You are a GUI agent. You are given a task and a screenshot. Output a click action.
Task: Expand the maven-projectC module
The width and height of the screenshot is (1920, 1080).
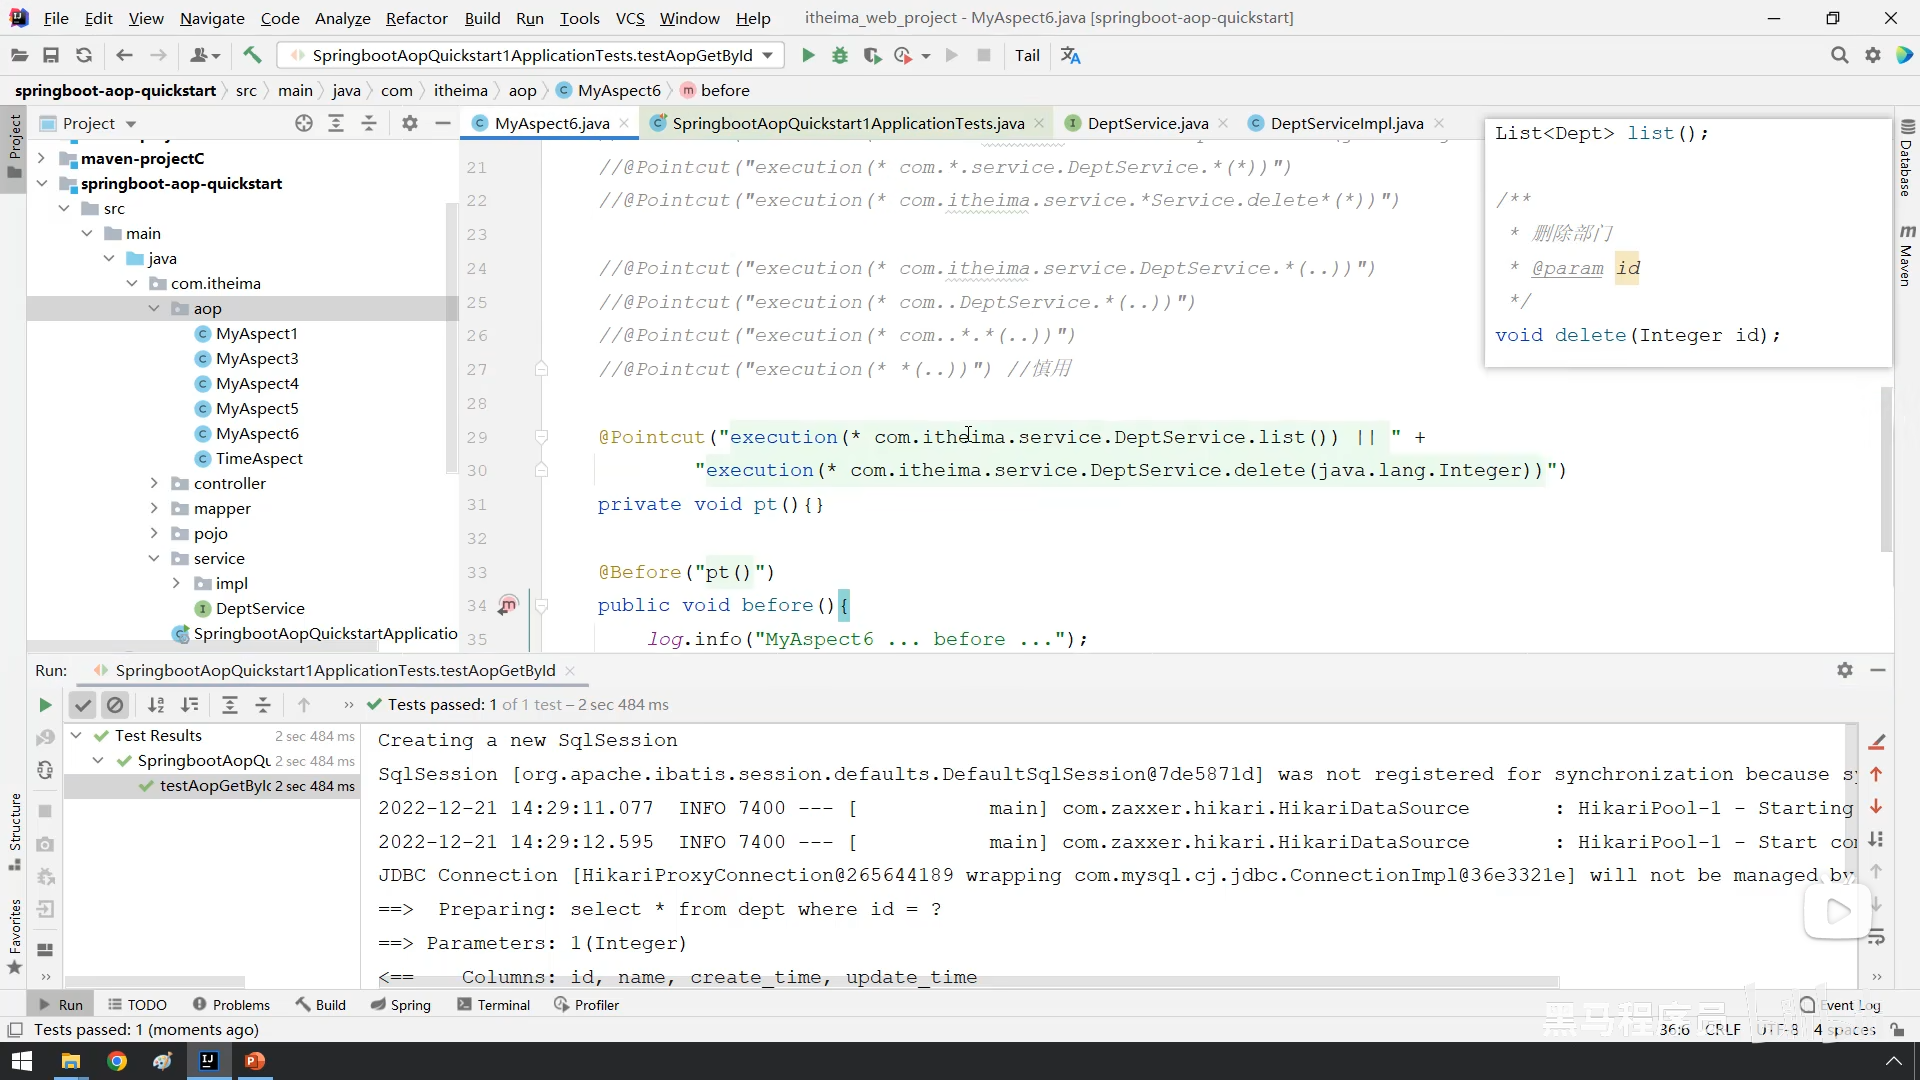click(41, 158)
